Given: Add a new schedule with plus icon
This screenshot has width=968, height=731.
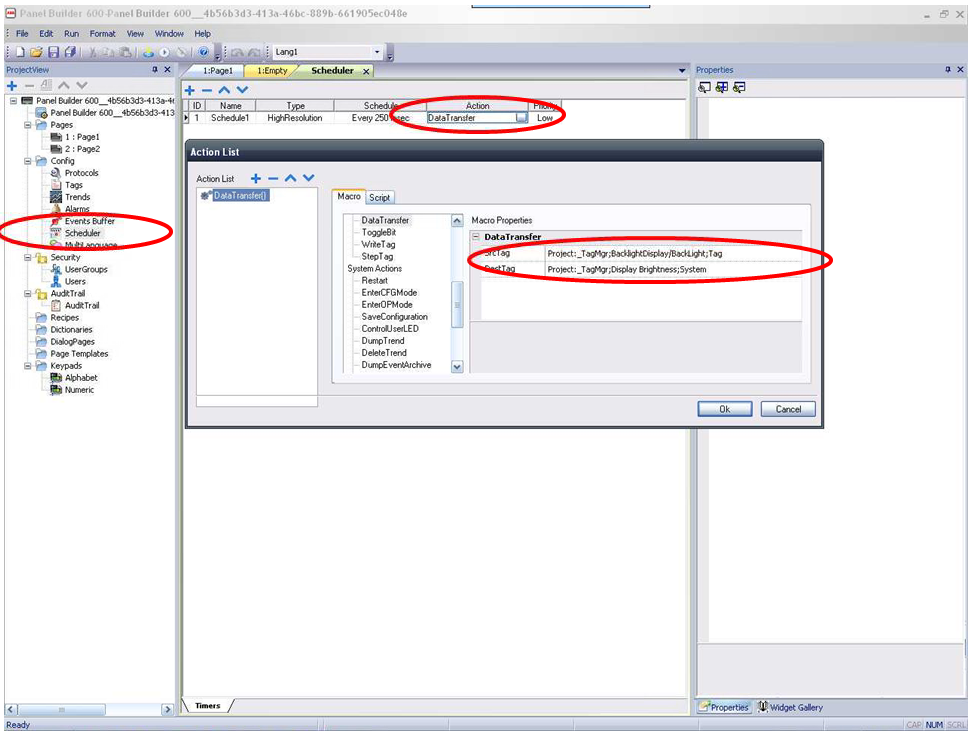Looking at the screenshot, I should pos(191,90).
